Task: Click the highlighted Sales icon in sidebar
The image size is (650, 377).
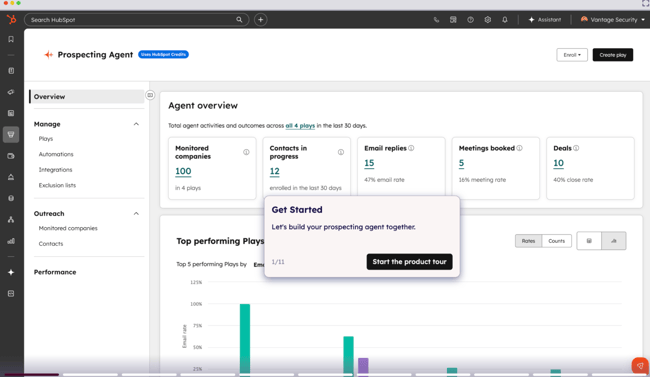Action: click(11, 134)
